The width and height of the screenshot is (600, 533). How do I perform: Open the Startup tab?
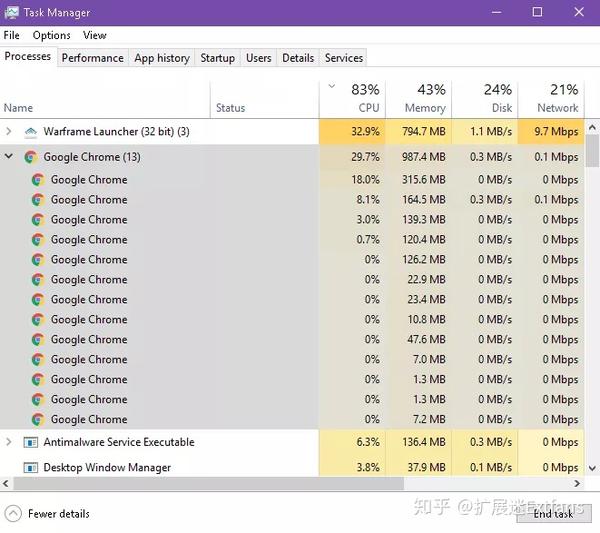pyautogui.click(x=217, y=58)
